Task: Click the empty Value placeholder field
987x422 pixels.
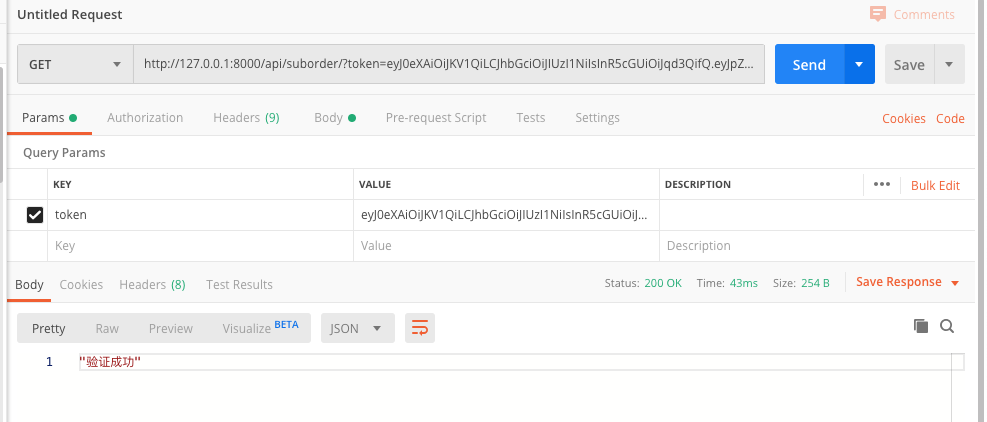Action: pyautogui.click(x=506, y=246)
